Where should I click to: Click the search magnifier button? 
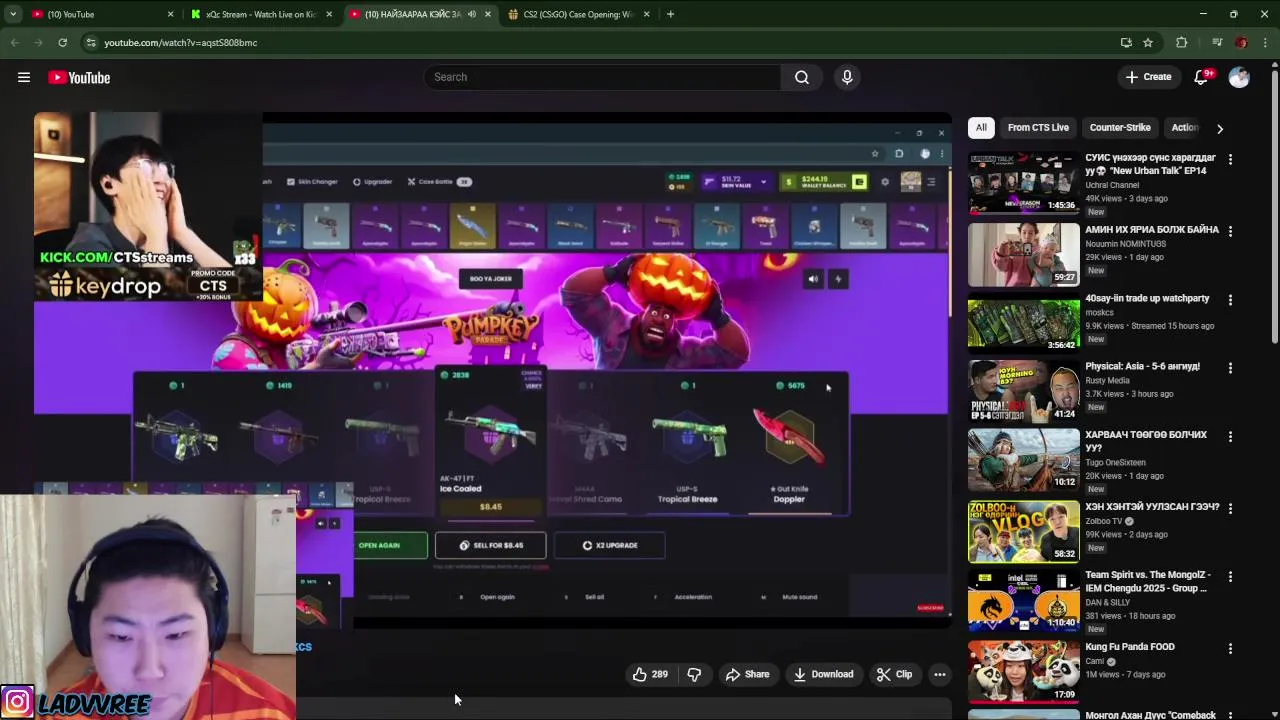(801, 77)
